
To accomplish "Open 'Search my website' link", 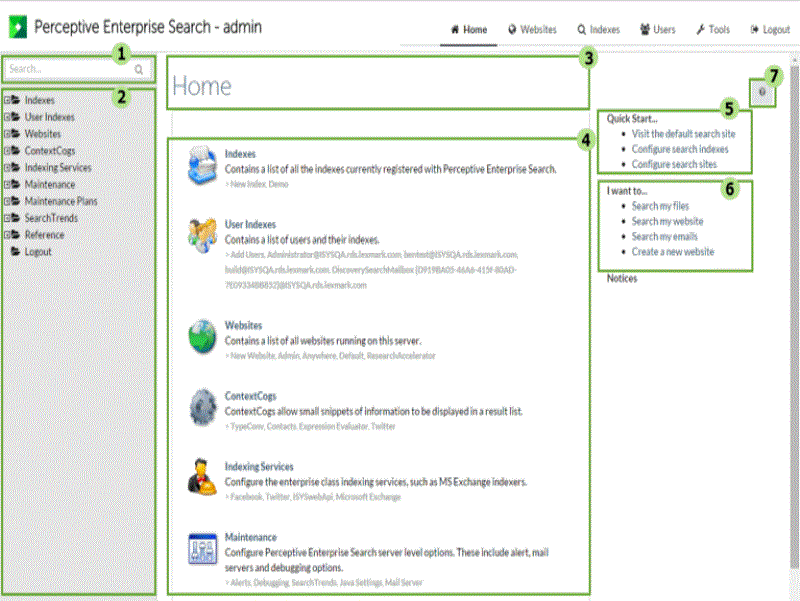I will click(x=667, y=221).
